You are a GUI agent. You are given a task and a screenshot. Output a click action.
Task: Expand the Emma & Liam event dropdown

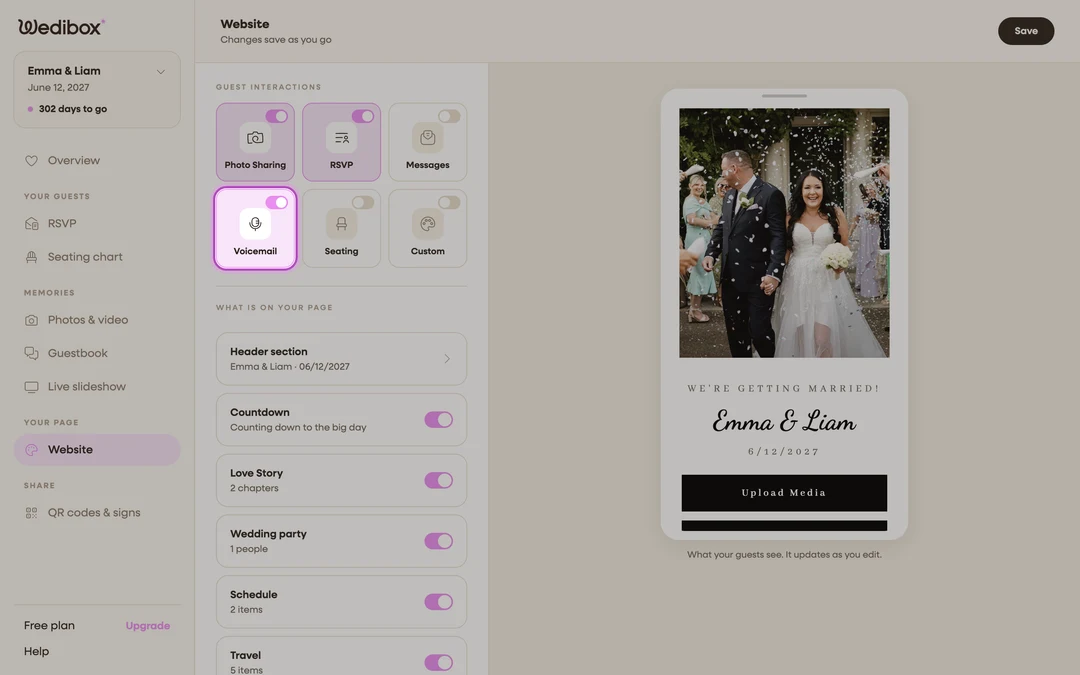pyautogui.click(x=160, y=72)
